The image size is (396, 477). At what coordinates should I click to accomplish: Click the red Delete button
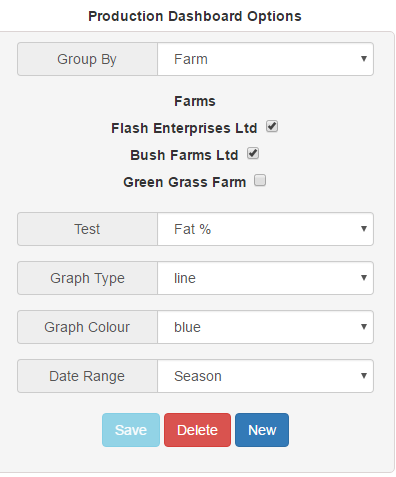197,430
